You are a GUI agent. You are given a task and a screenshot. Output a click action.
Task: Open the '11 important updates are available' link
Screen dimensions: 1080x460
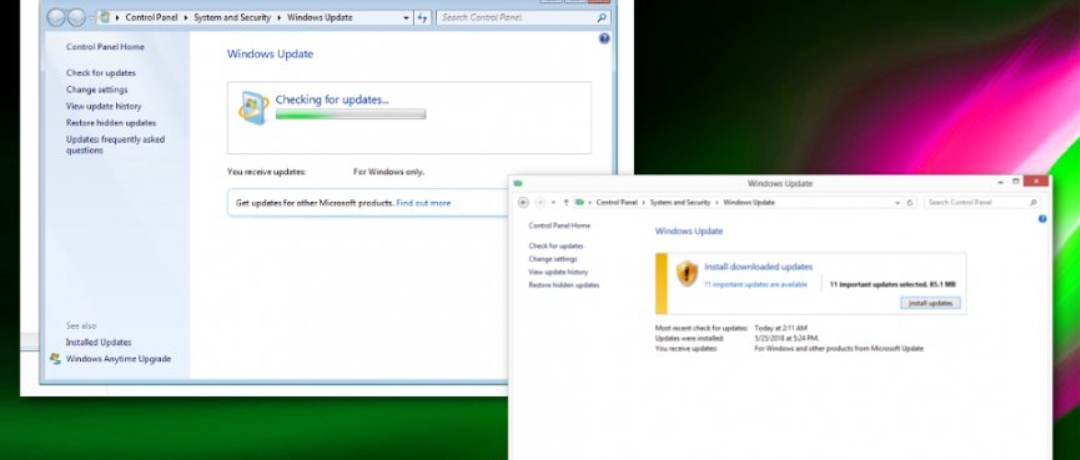click(x=756, y=284)
